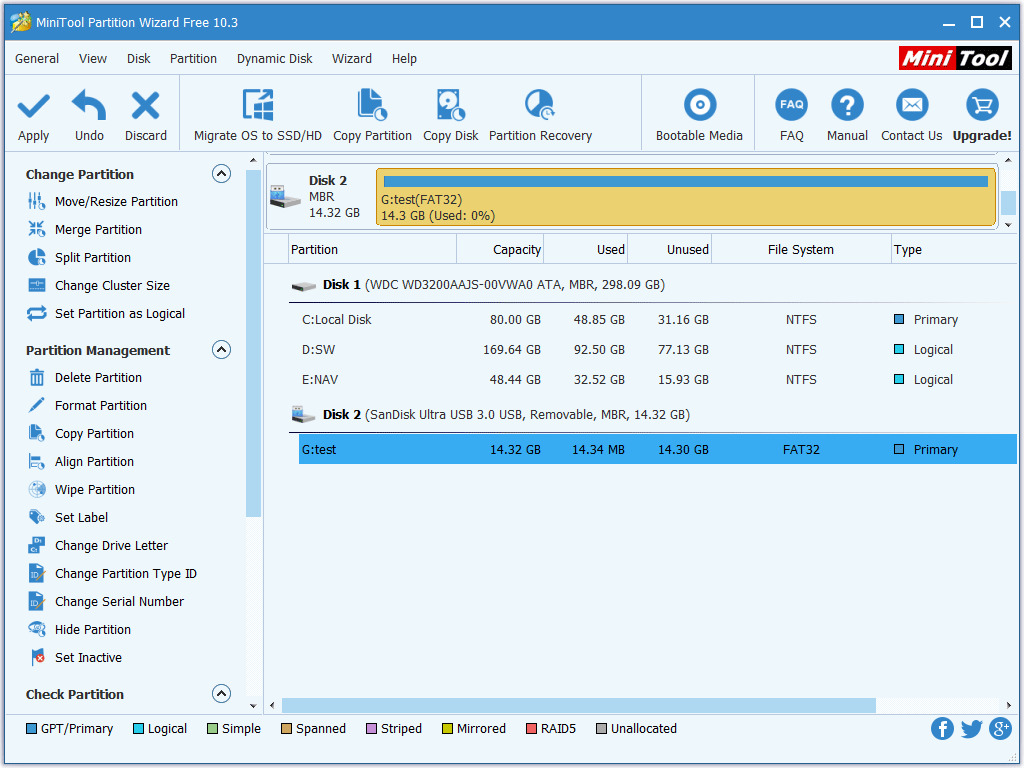This screenshot has width=1024, height=768.
Task: Open the FAQ help icon
Action: coord(791,106)
